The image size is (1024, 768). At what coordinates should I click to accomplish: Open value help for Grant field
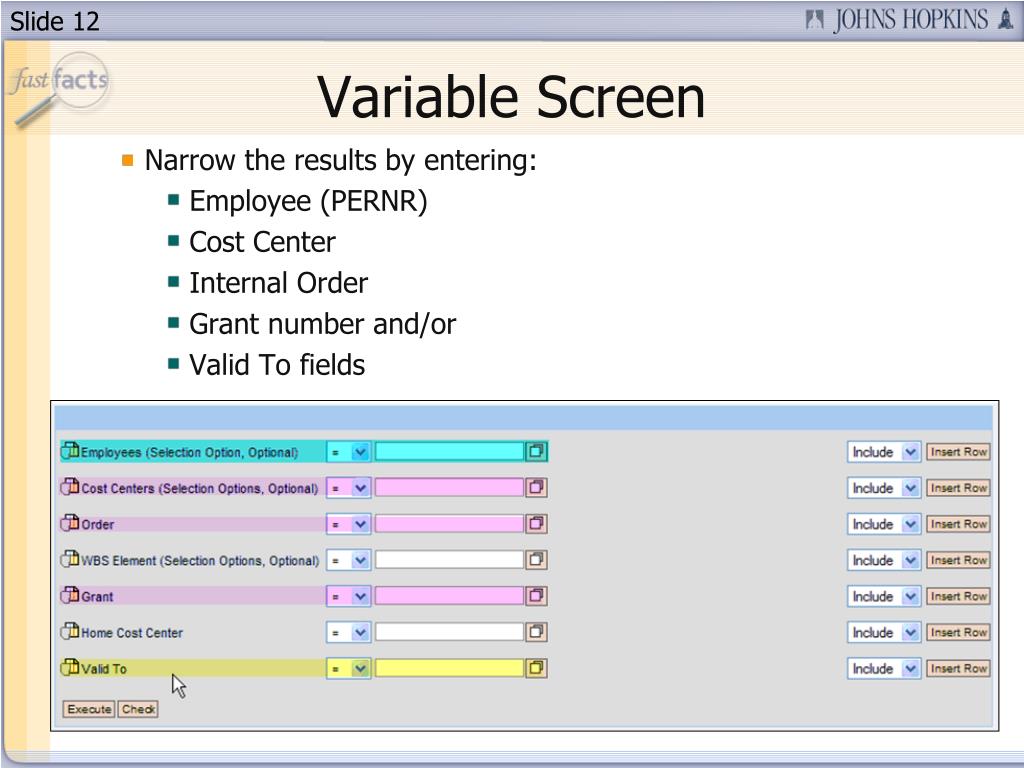[536, 596]
